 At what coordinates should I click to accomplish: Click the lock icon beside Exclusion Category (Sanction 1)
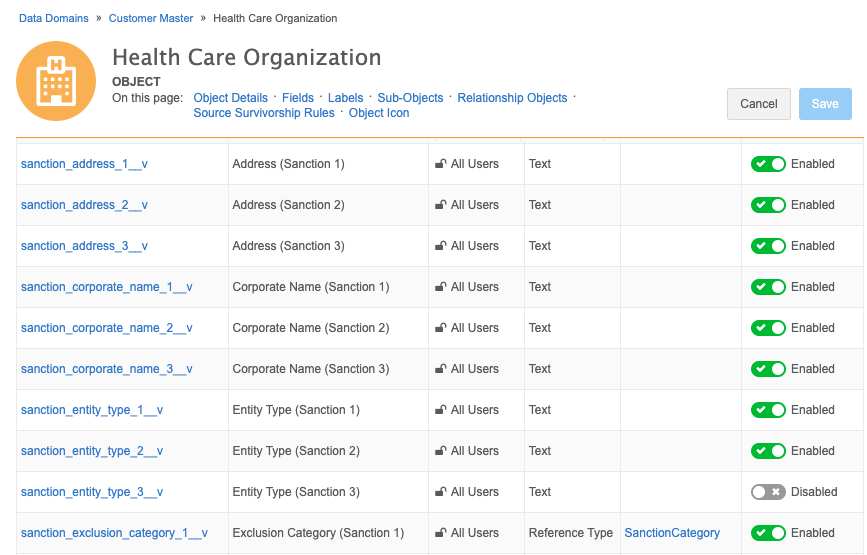(440, 533)
